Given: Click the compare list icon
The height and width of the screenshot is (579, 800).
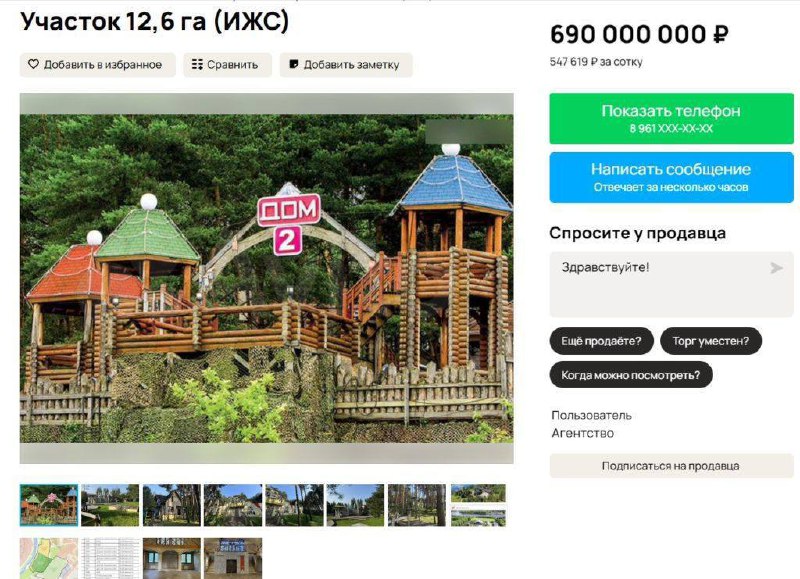Looking at the screenshot, I should [x=197, y=64].
